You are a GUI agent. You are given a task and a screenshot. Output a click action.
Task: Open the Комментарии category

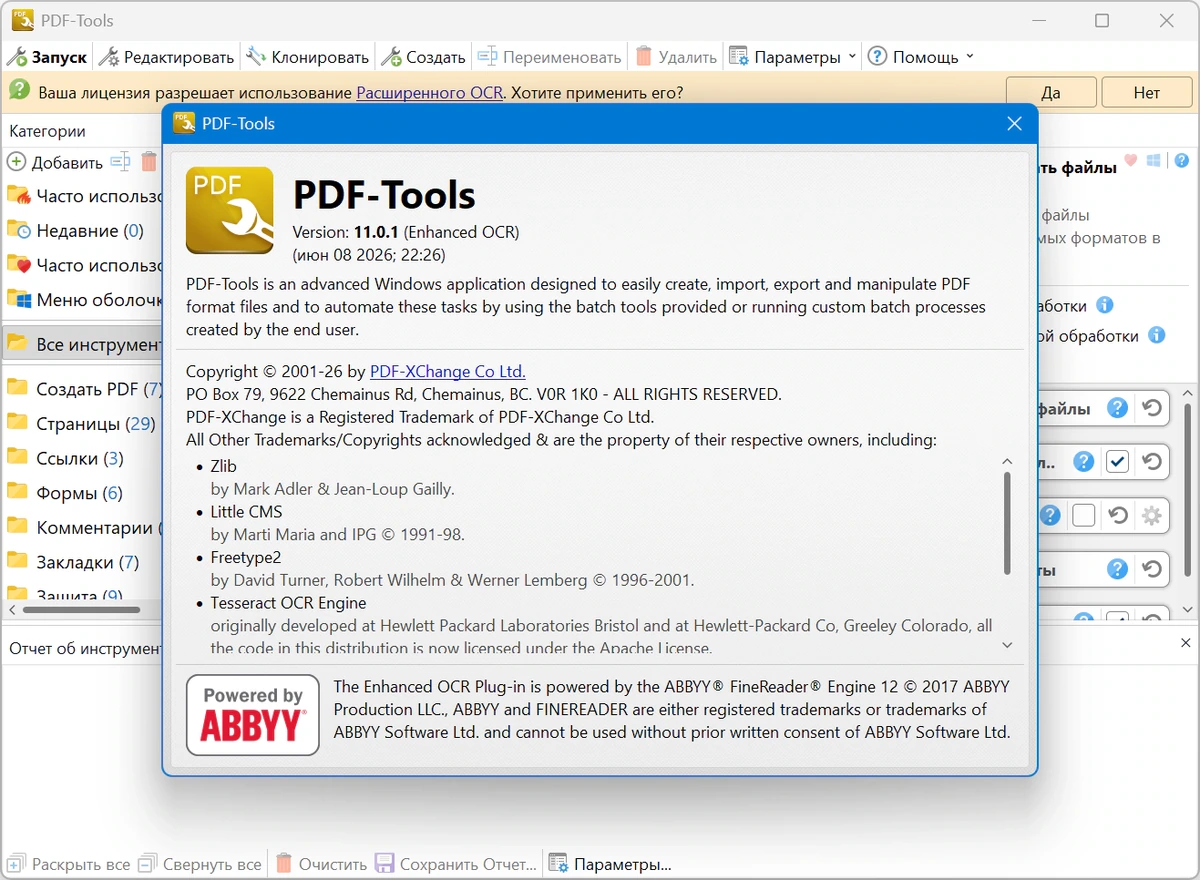tap(83, 527)
